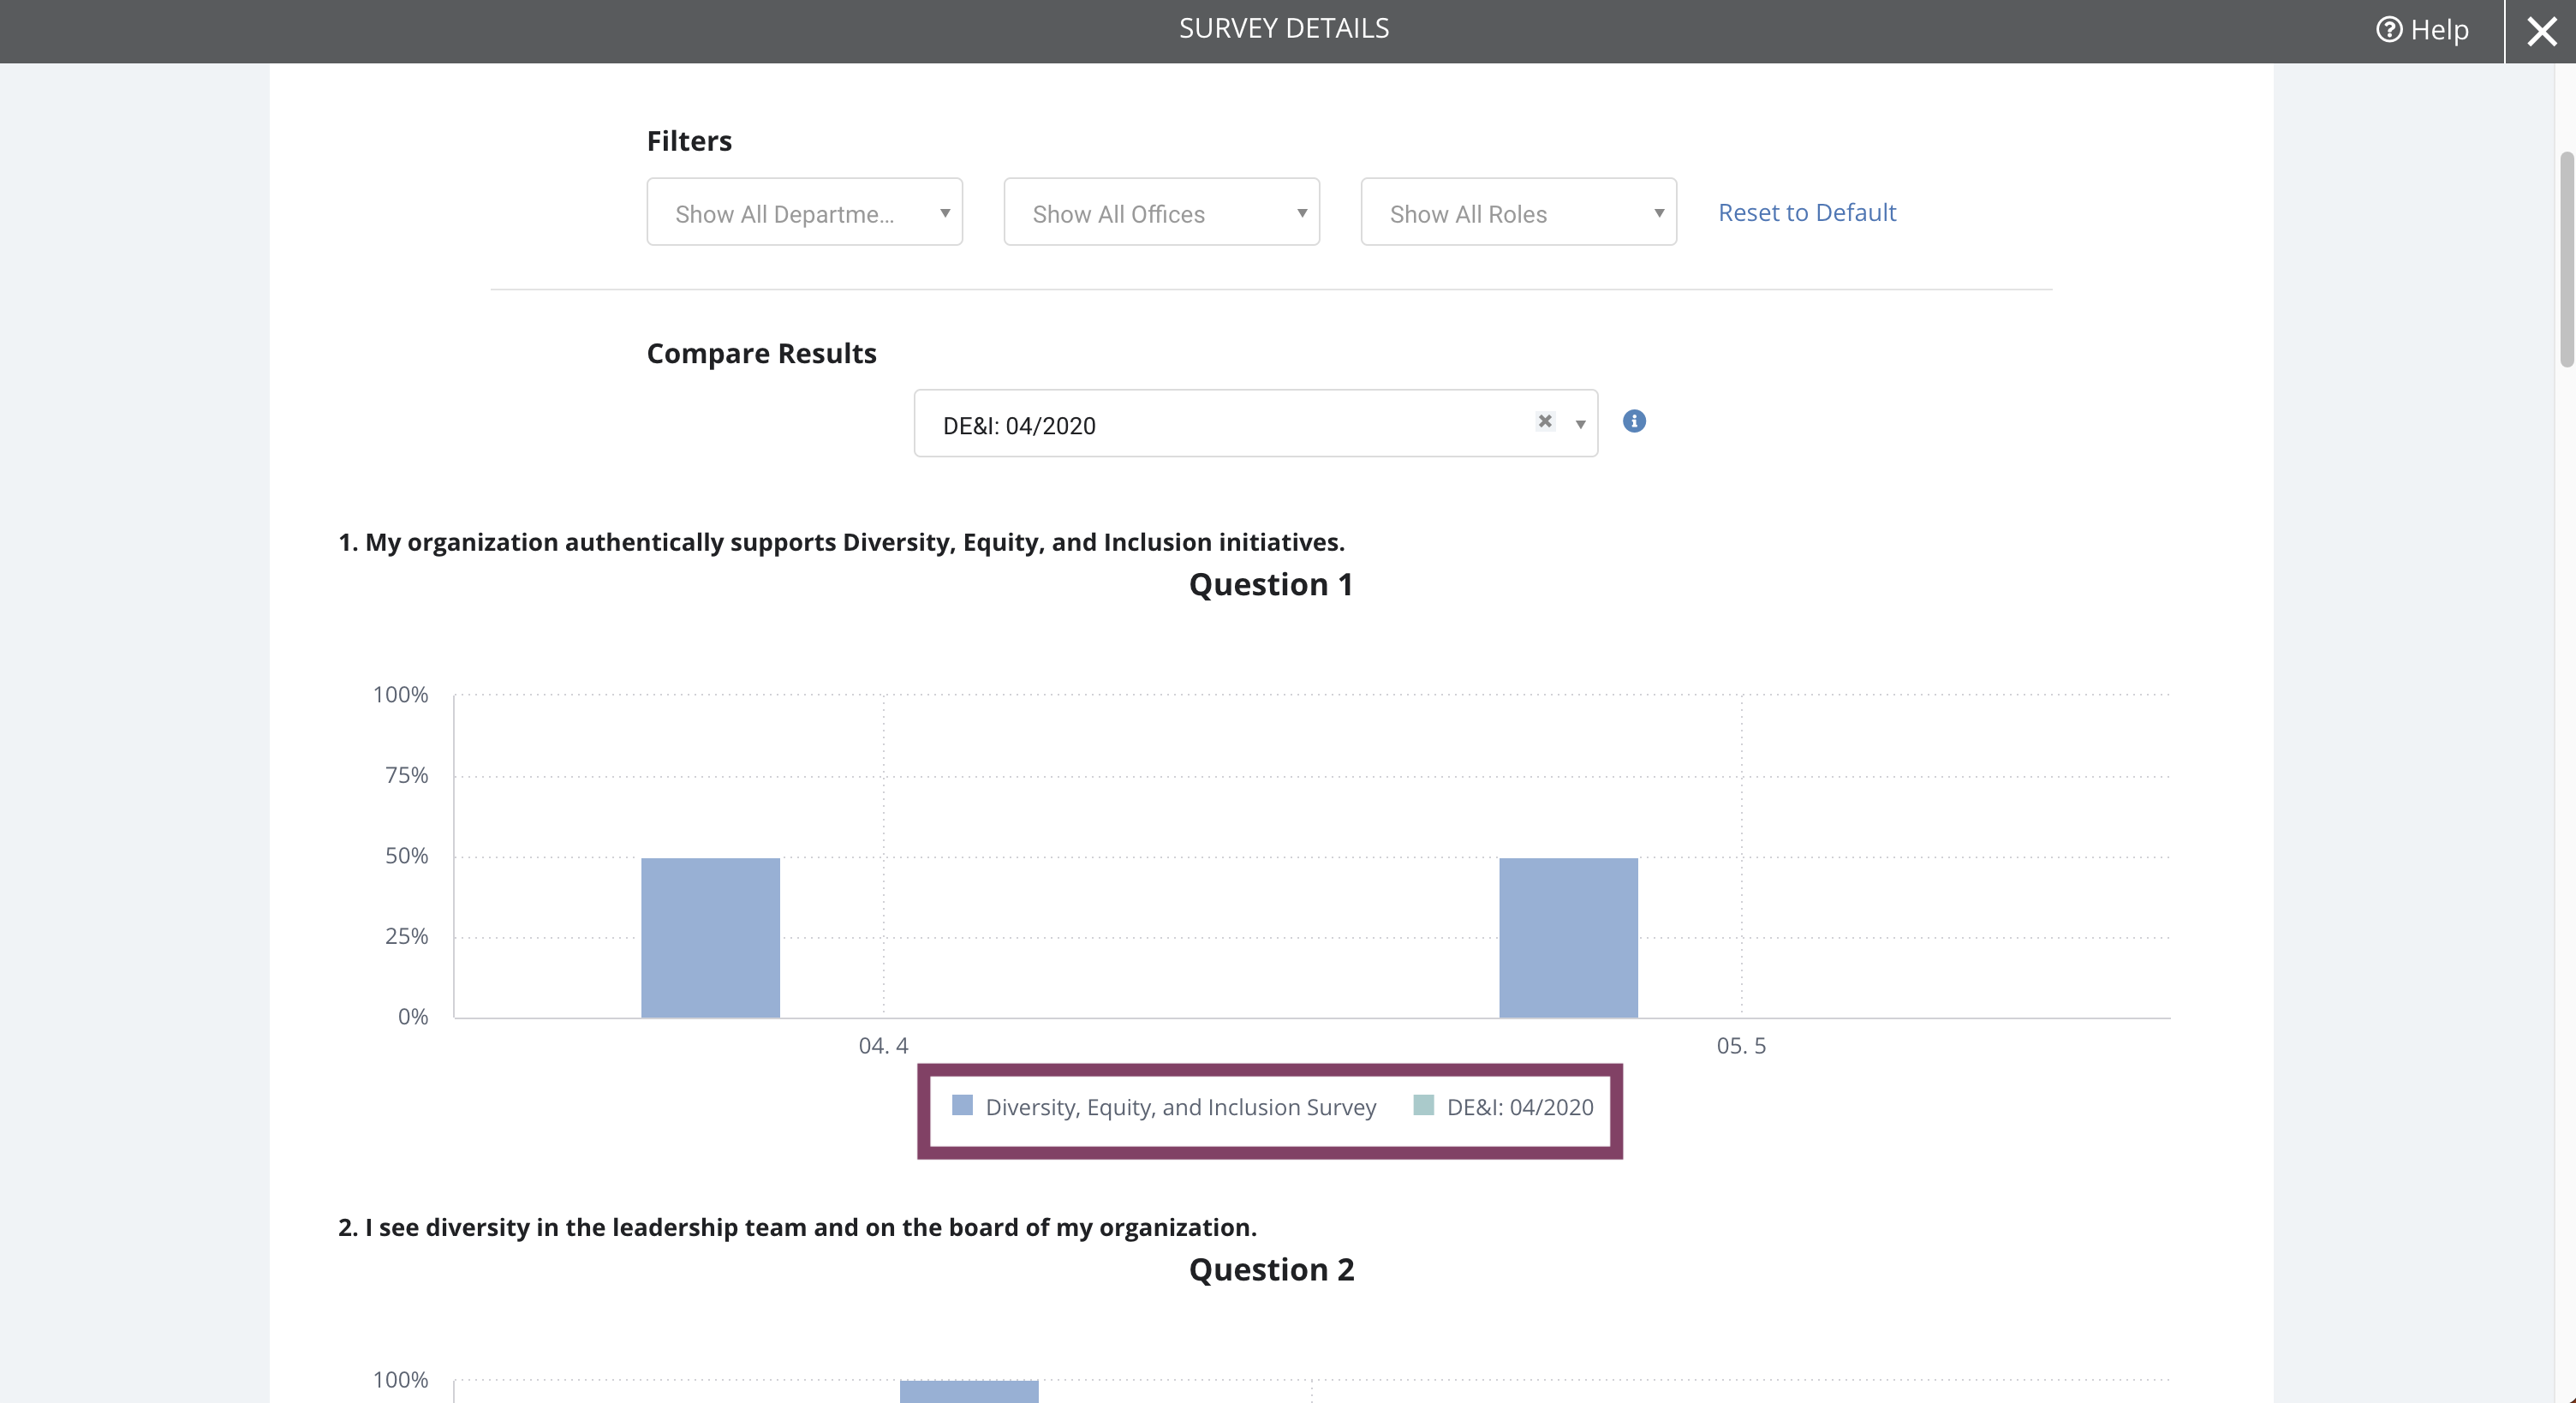Screen dimensions: 2576x1403
Task: Click question 2 statement about leadership diversity
Action: click(797, 1227)
